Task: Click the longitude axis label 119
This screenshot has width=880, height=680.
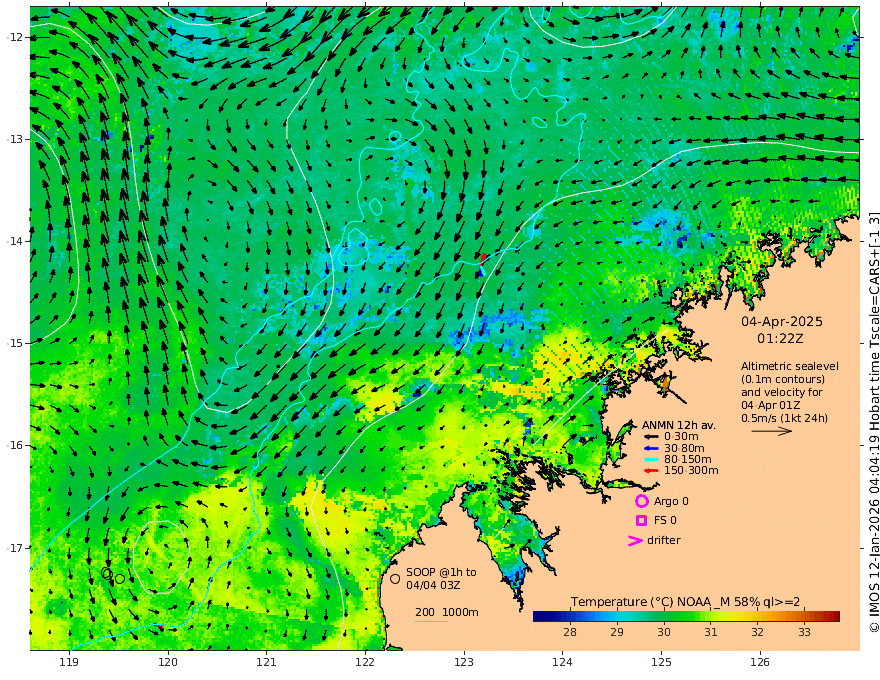Action: point(69,663)
